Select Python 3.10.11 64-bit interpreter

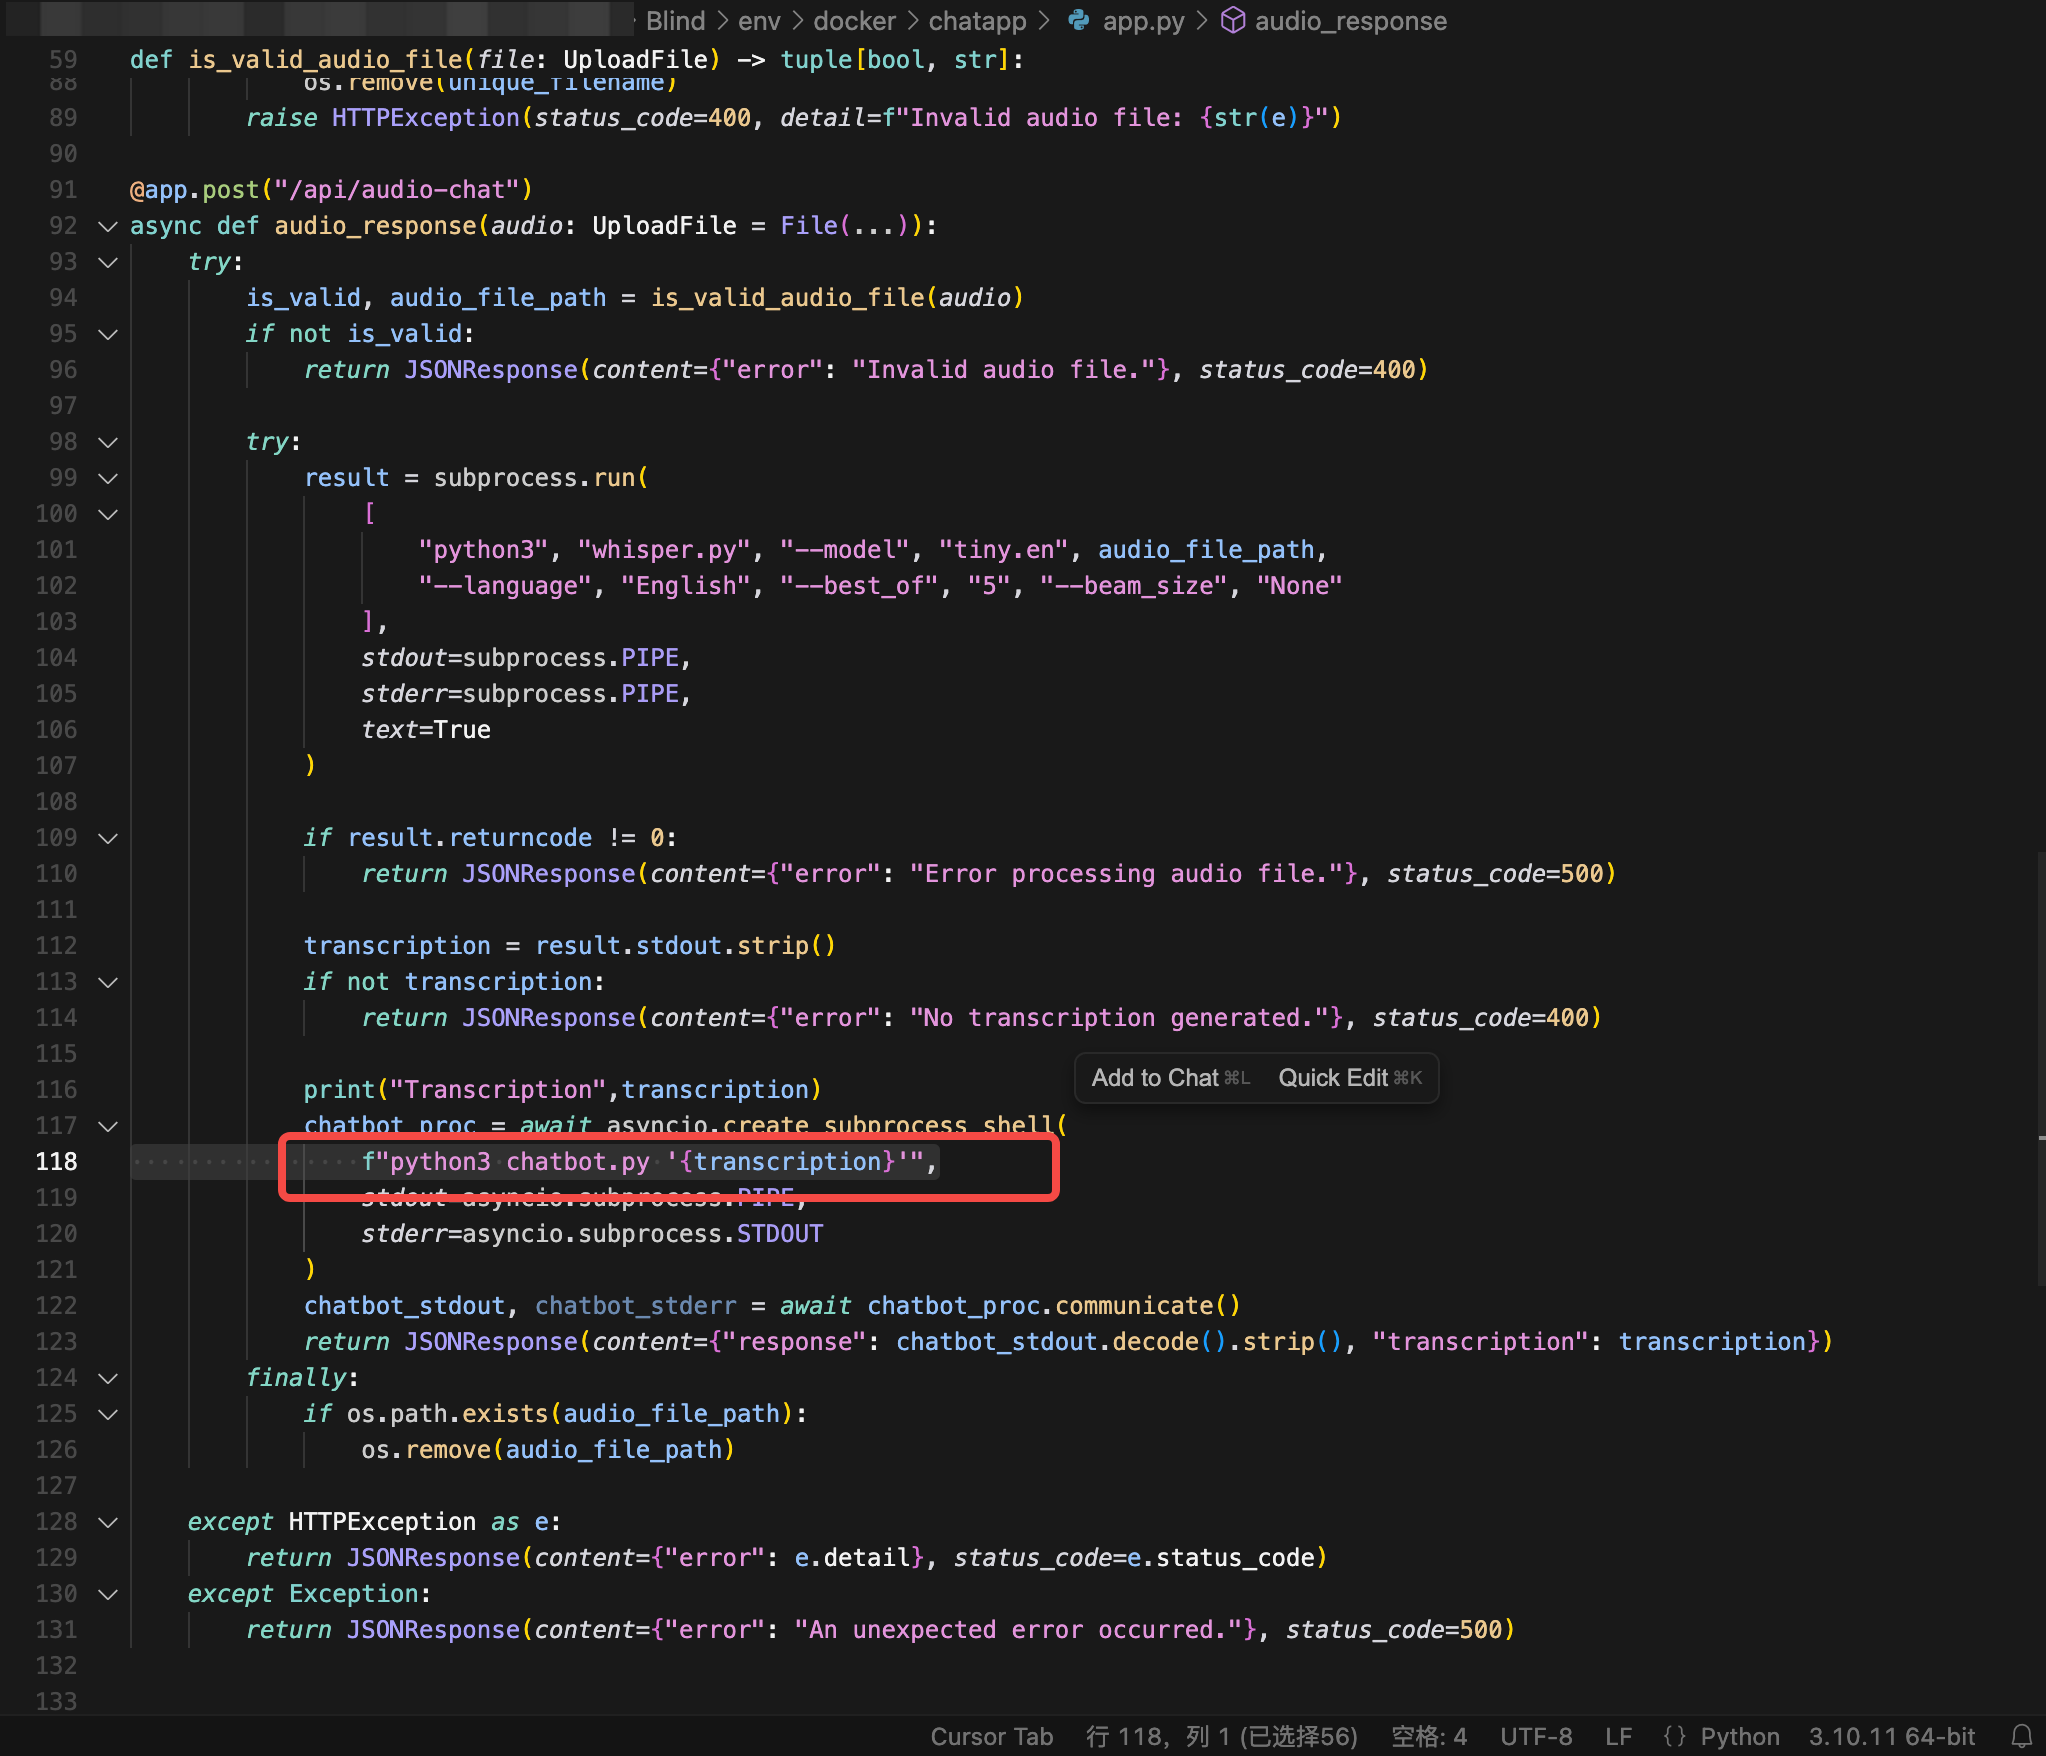(1891, 1736)
